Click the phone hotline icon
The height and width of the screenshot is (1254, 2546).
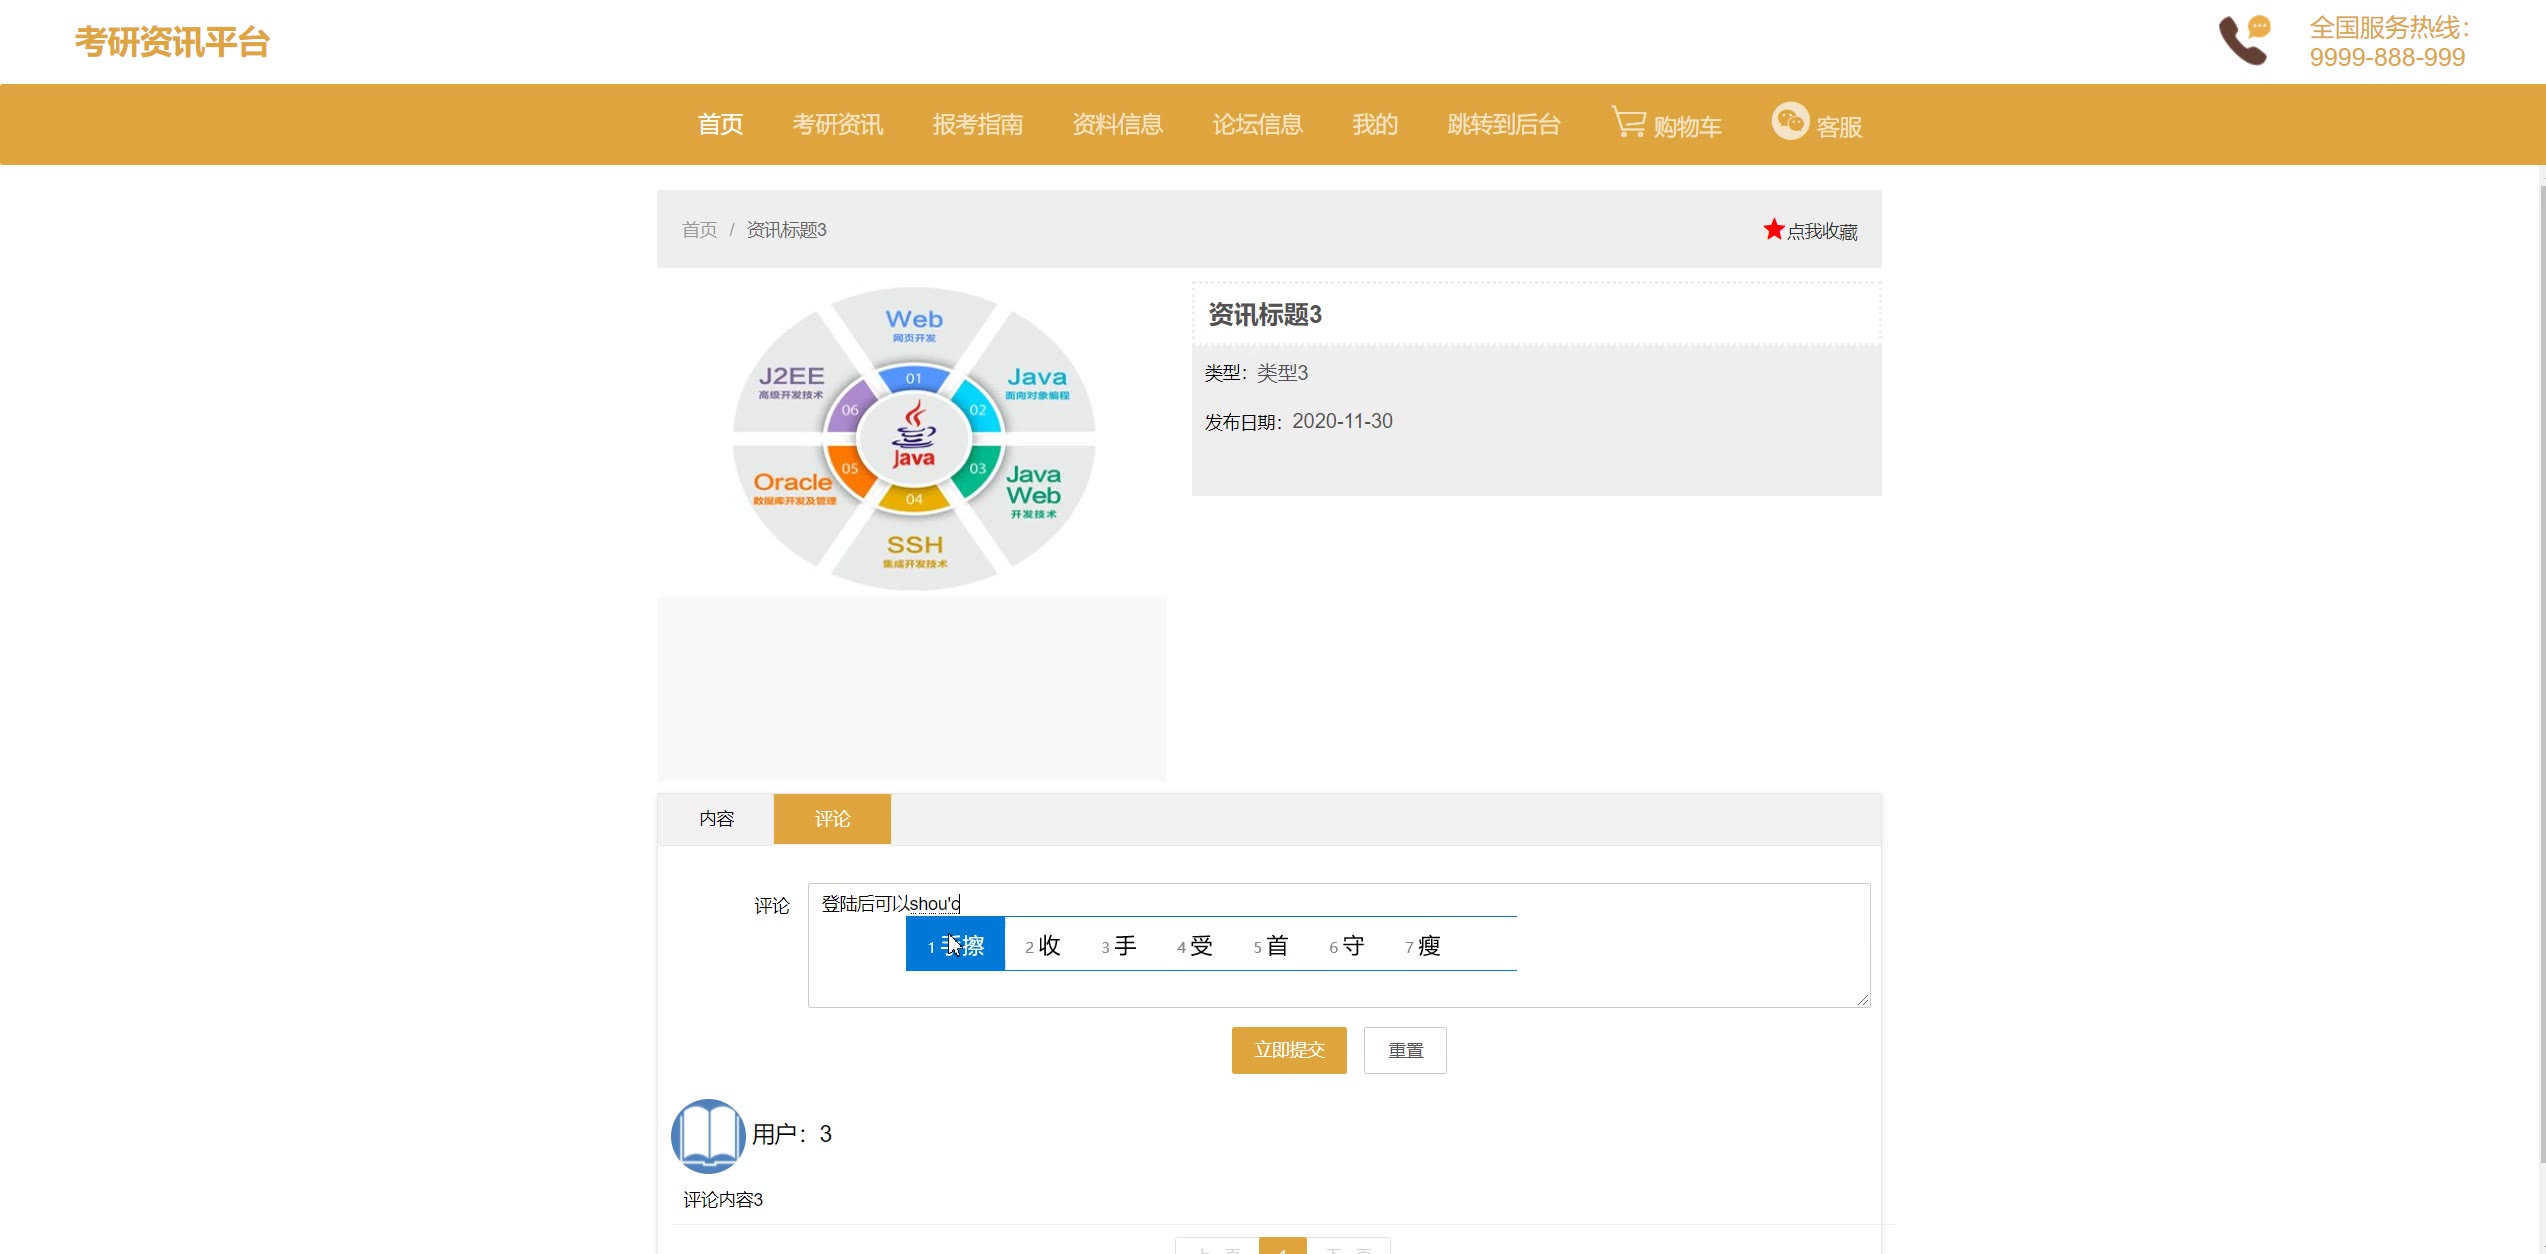pos(2245,41)
